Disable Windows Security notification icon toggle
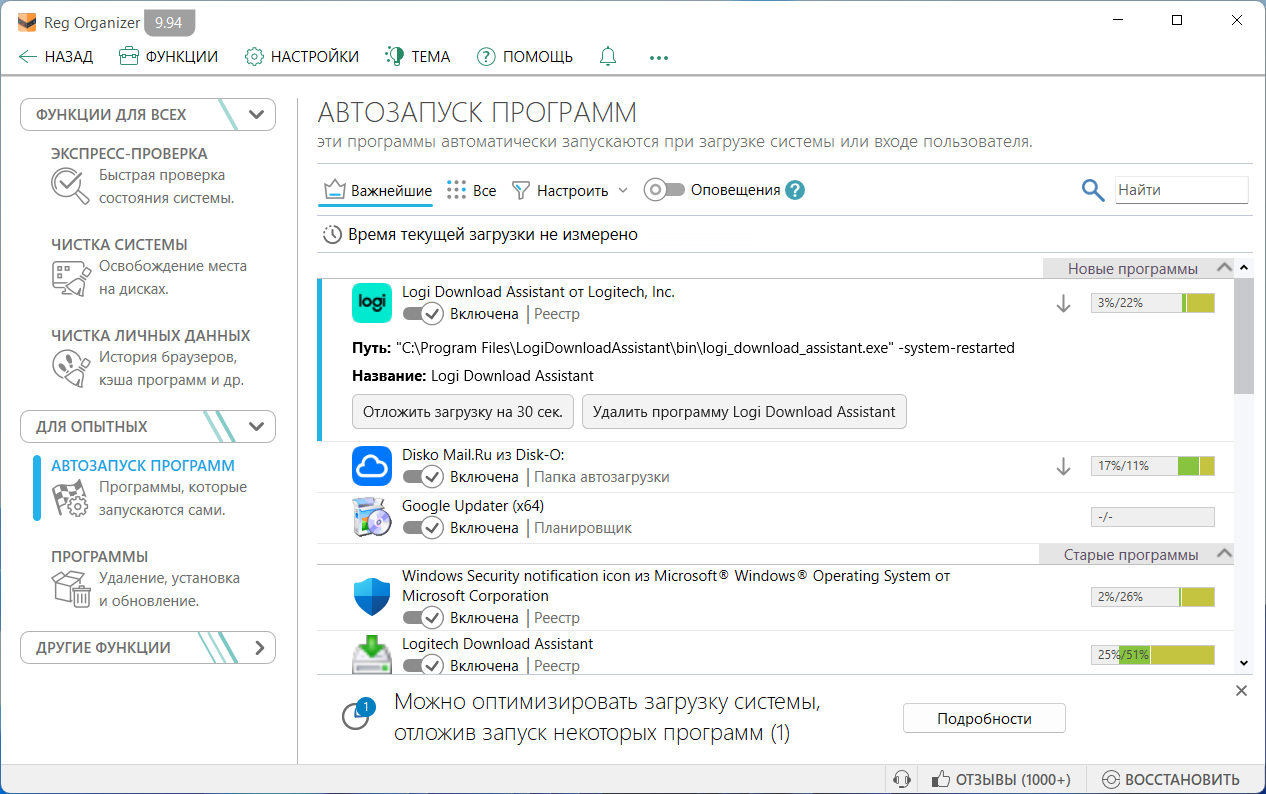1266x794 pixels. pyautogui.click(x=423, y=618)
